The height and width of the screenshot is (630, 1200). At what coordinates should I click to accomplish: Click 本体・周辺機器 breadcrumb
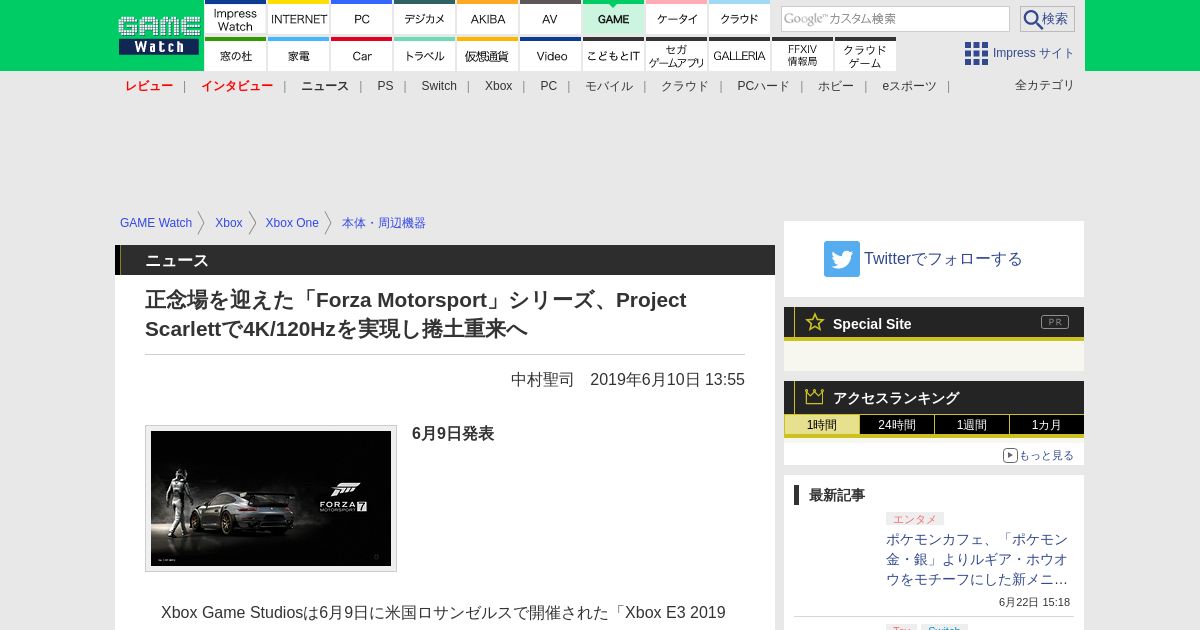tap(384, 223)
